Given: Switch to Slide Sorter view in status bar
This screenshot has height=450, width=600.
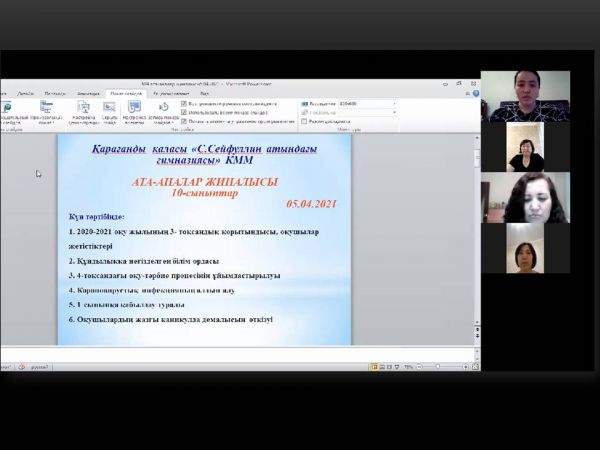Looking at the screenshot, I should (x=382, y=367).
